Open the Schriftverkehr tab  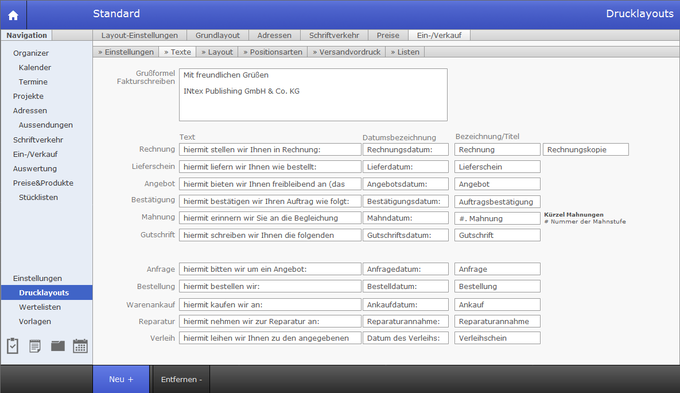pyautogui.click(x=334, y=36)
